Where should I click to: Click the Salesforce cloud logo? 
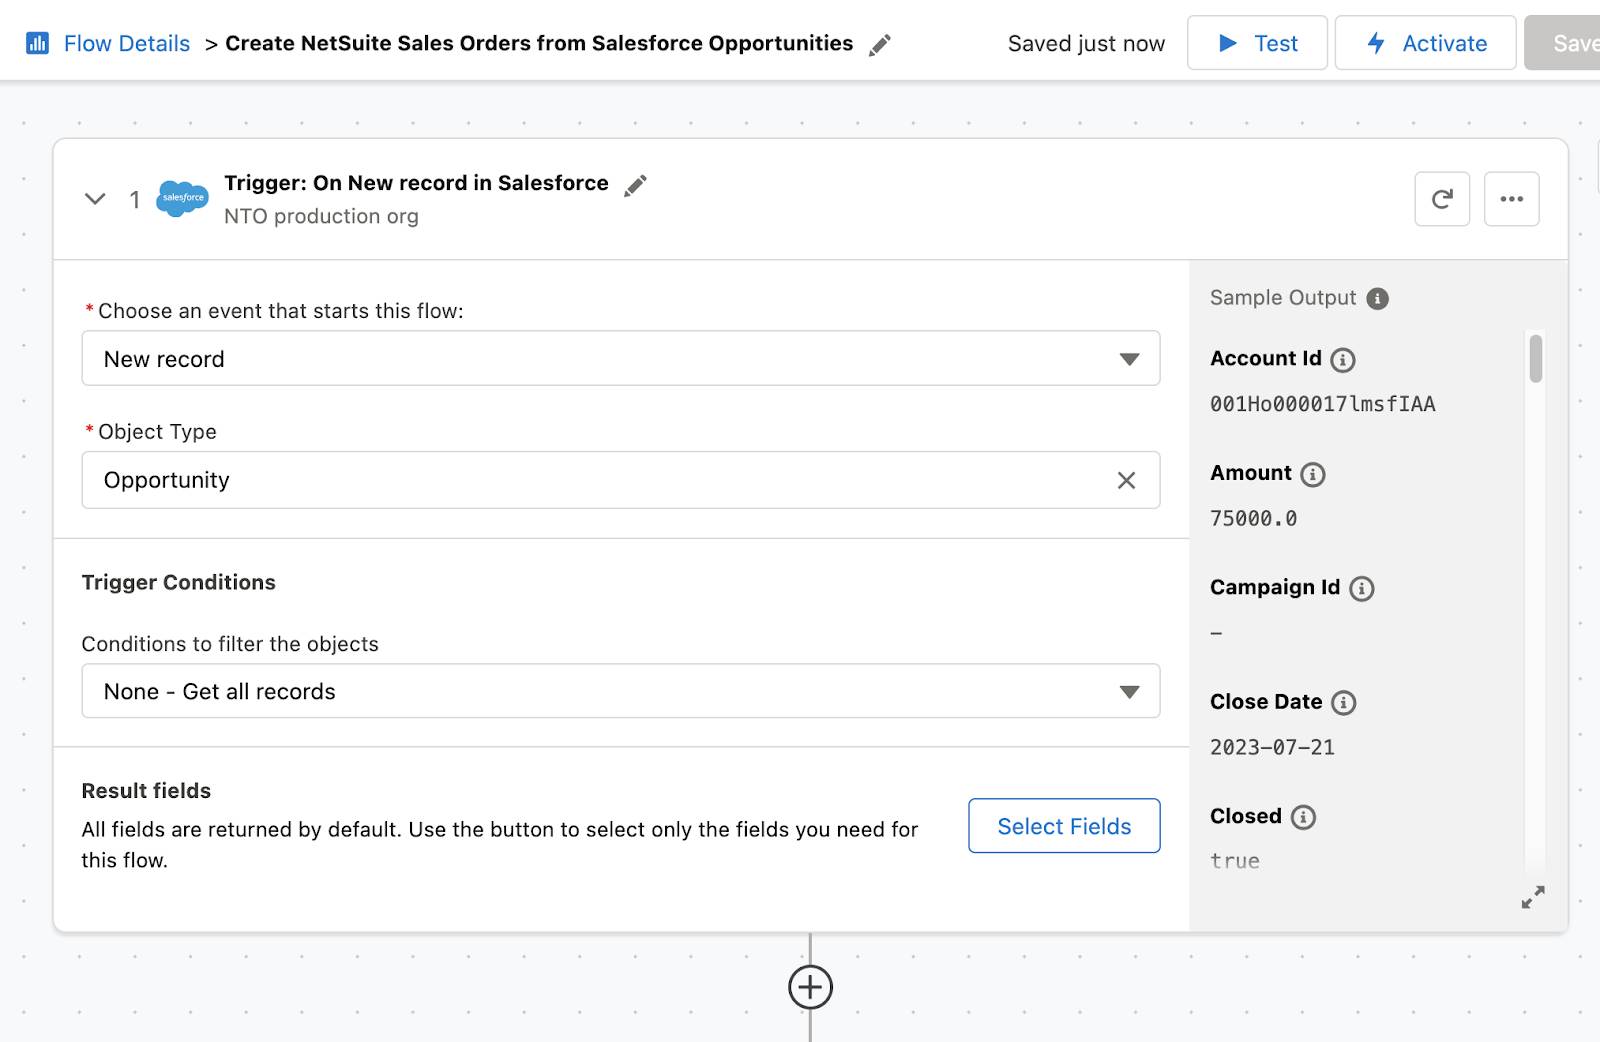182,198
